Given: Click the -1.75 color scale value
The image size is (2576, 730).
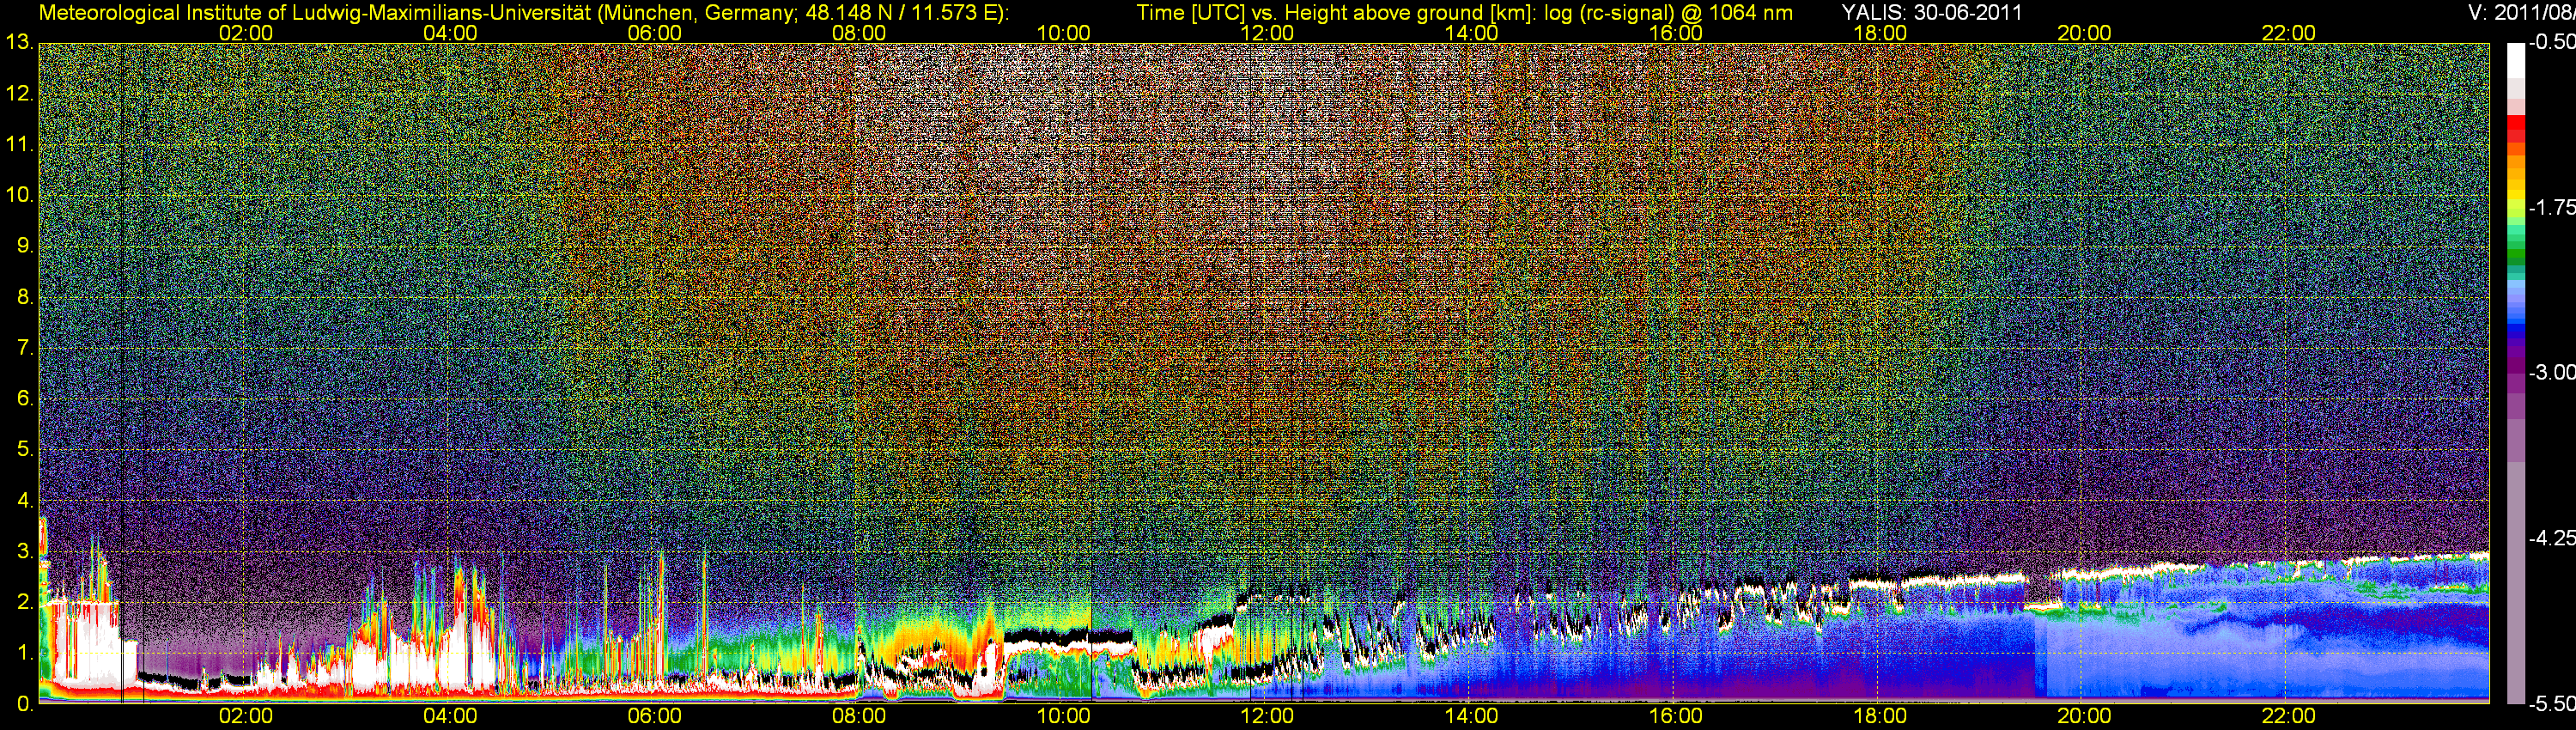Looking at the screenshot, I should click(2551, 208).
